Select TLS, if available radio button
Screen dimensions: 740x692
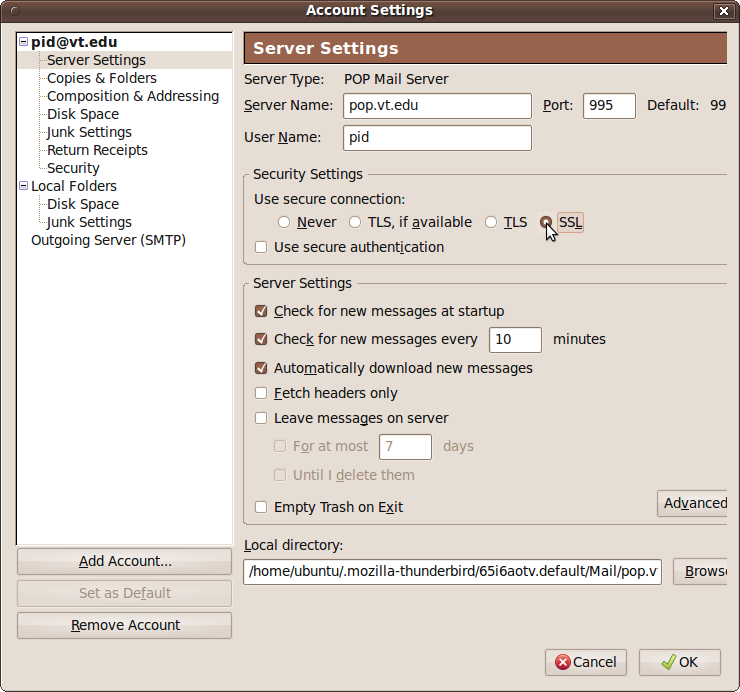(355, 222)
